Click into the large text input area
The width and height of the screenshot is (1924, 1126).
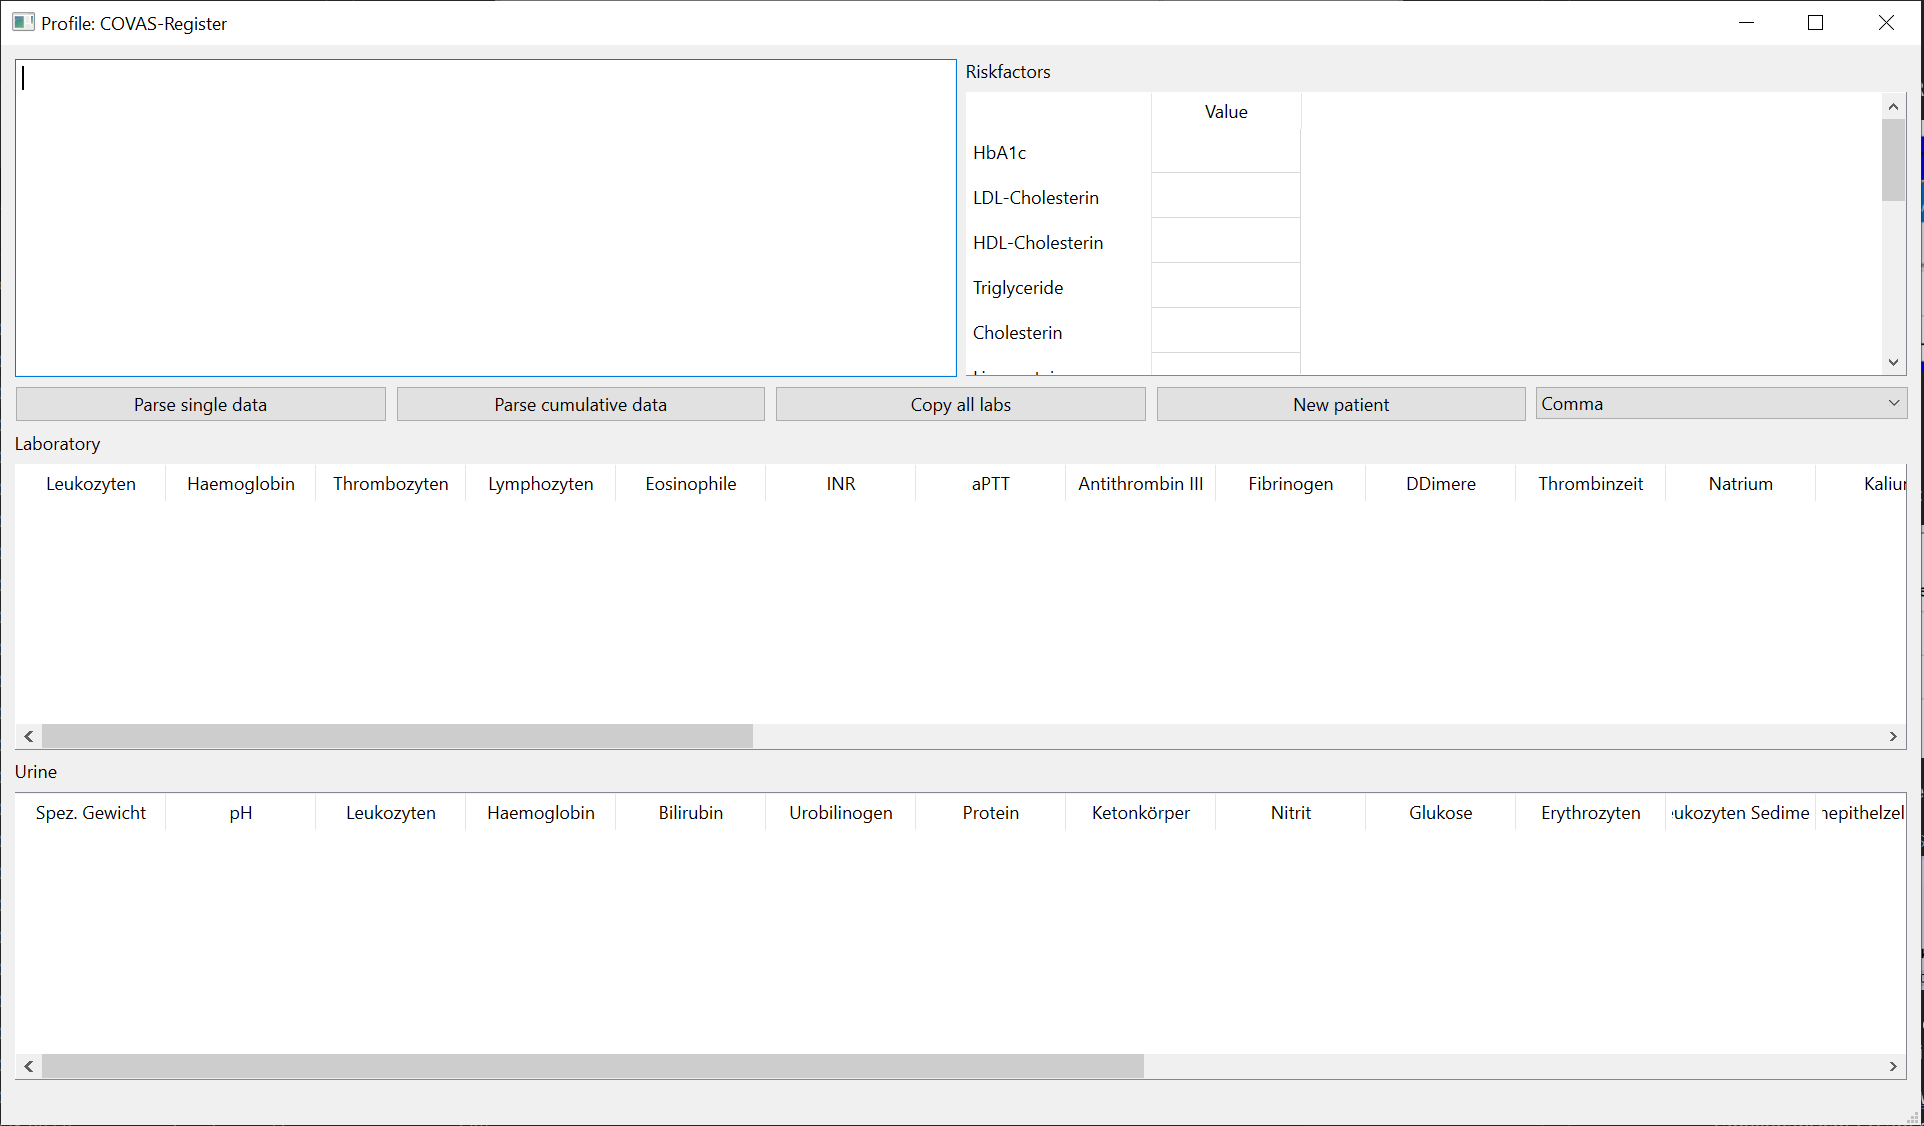coord(485,218)
